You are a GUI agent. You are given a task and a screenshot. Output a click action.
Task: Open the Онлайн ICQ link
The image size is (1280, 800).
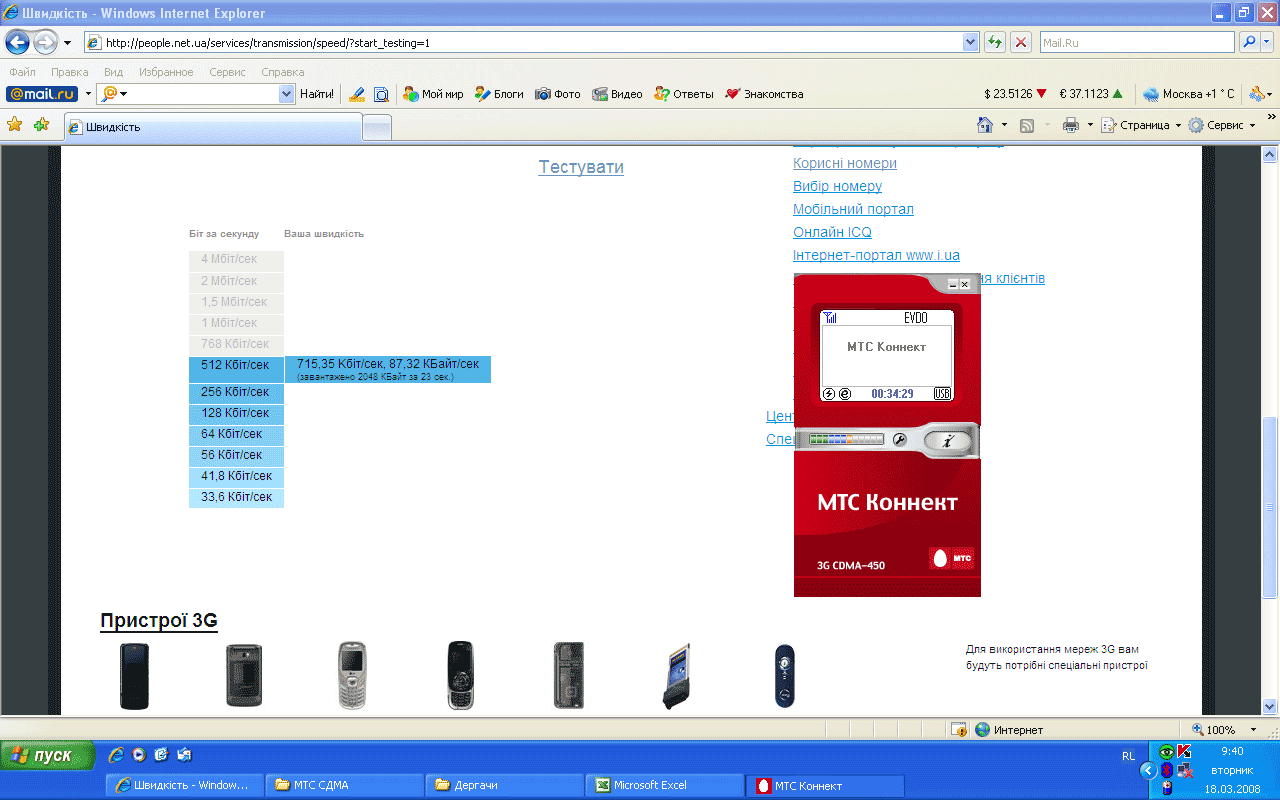(832, 232)
